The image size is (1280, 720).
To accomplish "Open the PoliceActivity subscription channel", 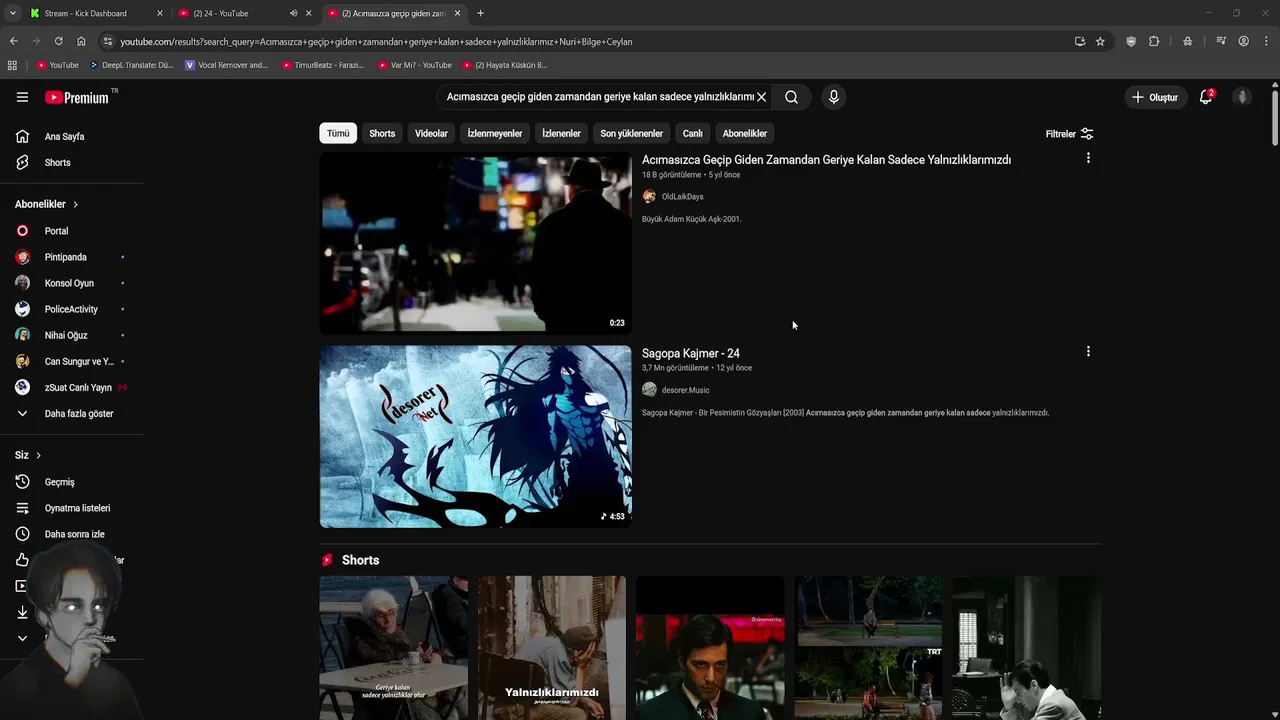I will click(x=71, y=309).
